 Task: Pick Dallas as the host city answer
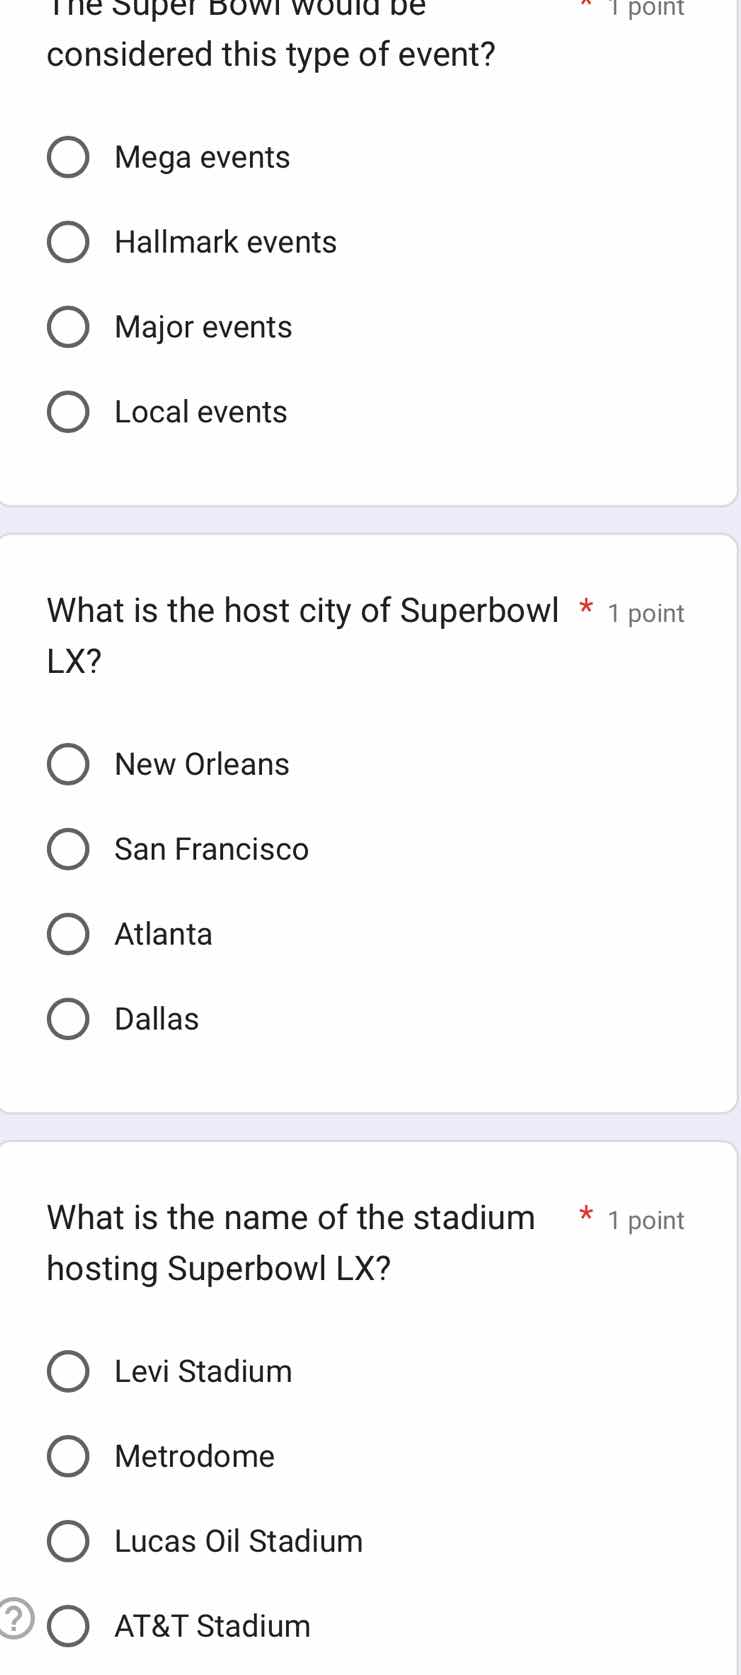pos(67,1018)
